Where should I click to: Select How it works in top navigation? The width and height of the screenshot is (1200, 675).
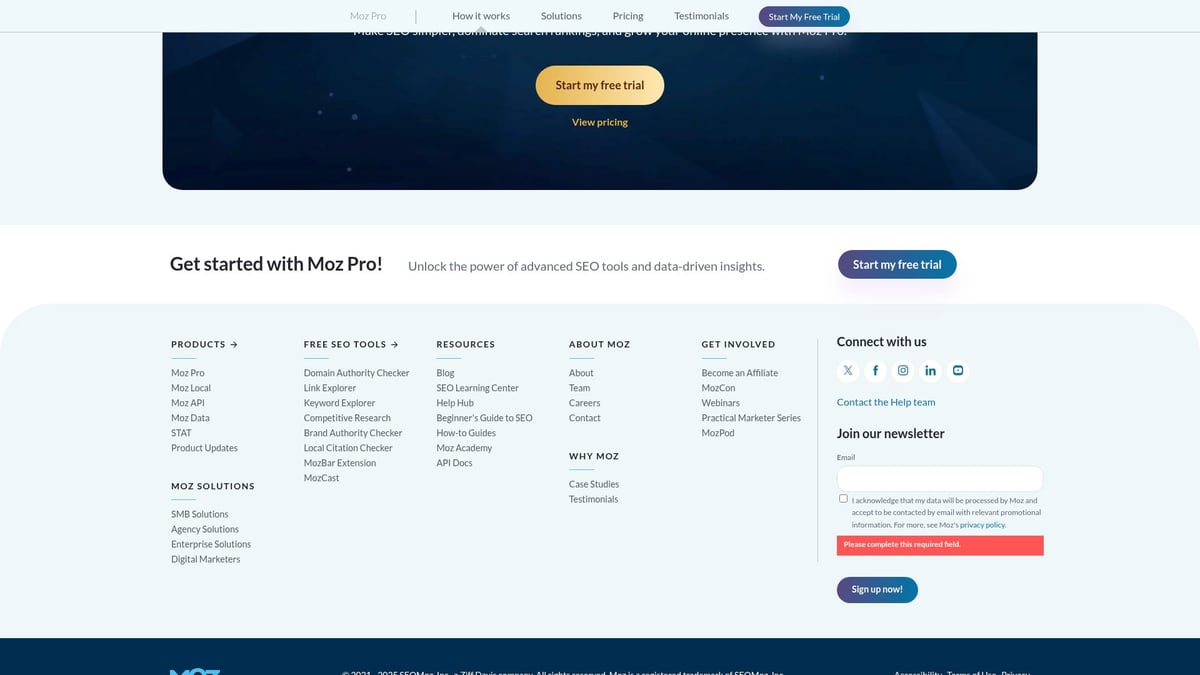coord(481,16)
